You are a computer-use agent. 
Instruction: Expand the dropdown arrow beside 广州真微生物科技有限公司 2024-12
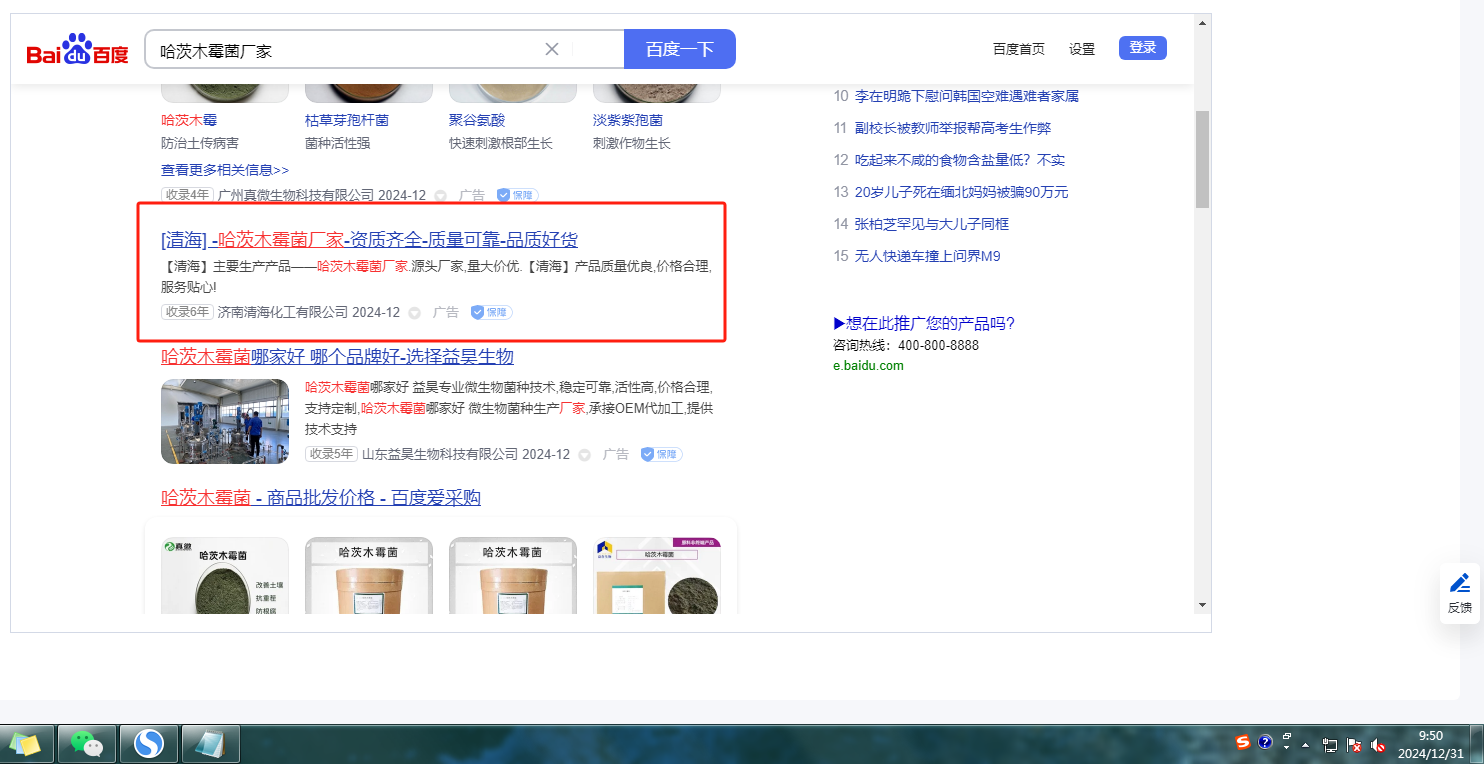(x=441, y=196)
